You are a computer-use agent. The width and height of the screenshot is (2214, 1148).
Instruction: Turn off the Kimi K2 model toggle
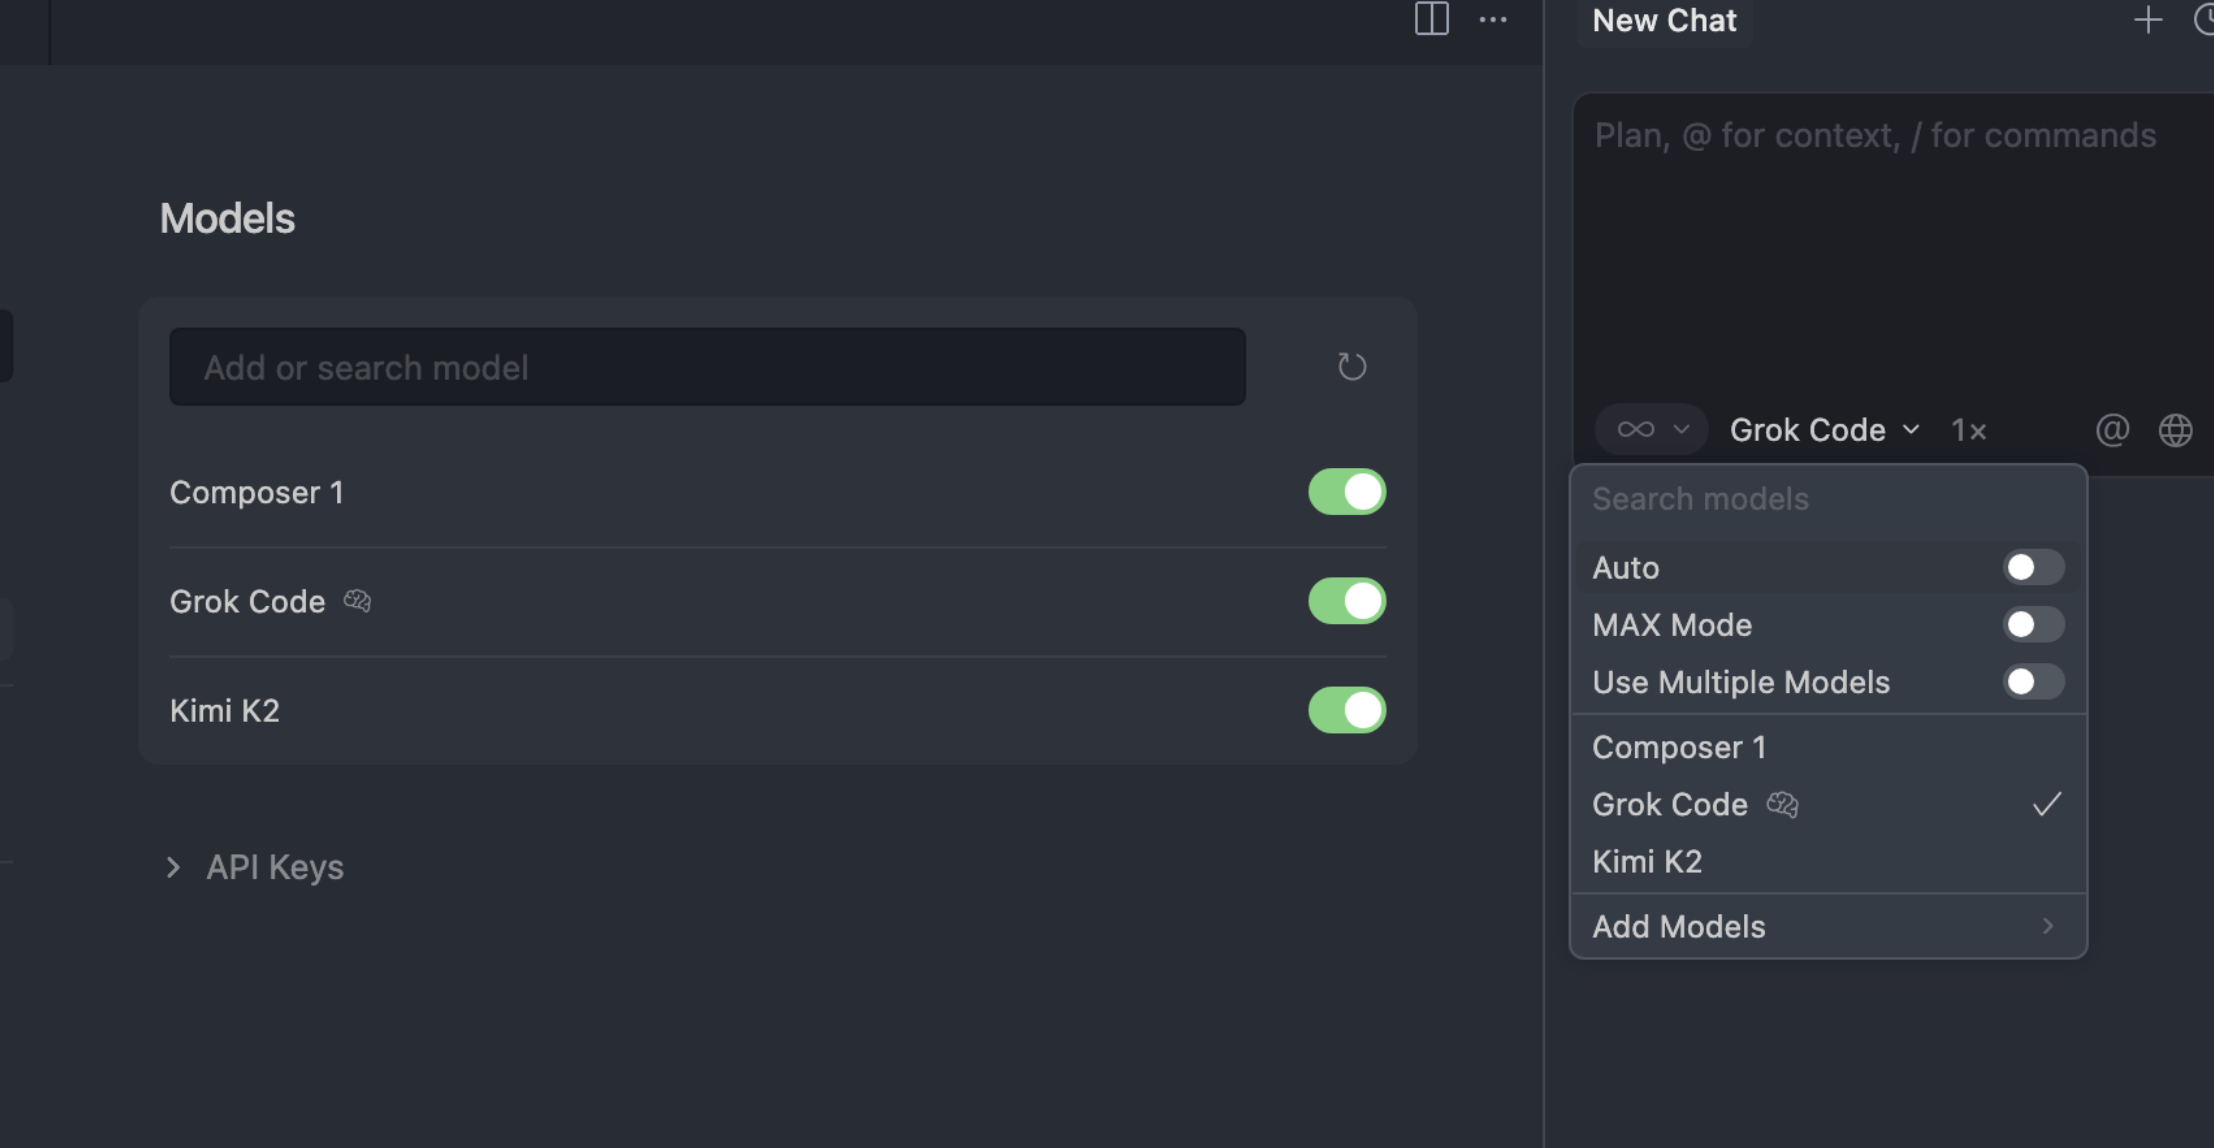coord(1346,710)
